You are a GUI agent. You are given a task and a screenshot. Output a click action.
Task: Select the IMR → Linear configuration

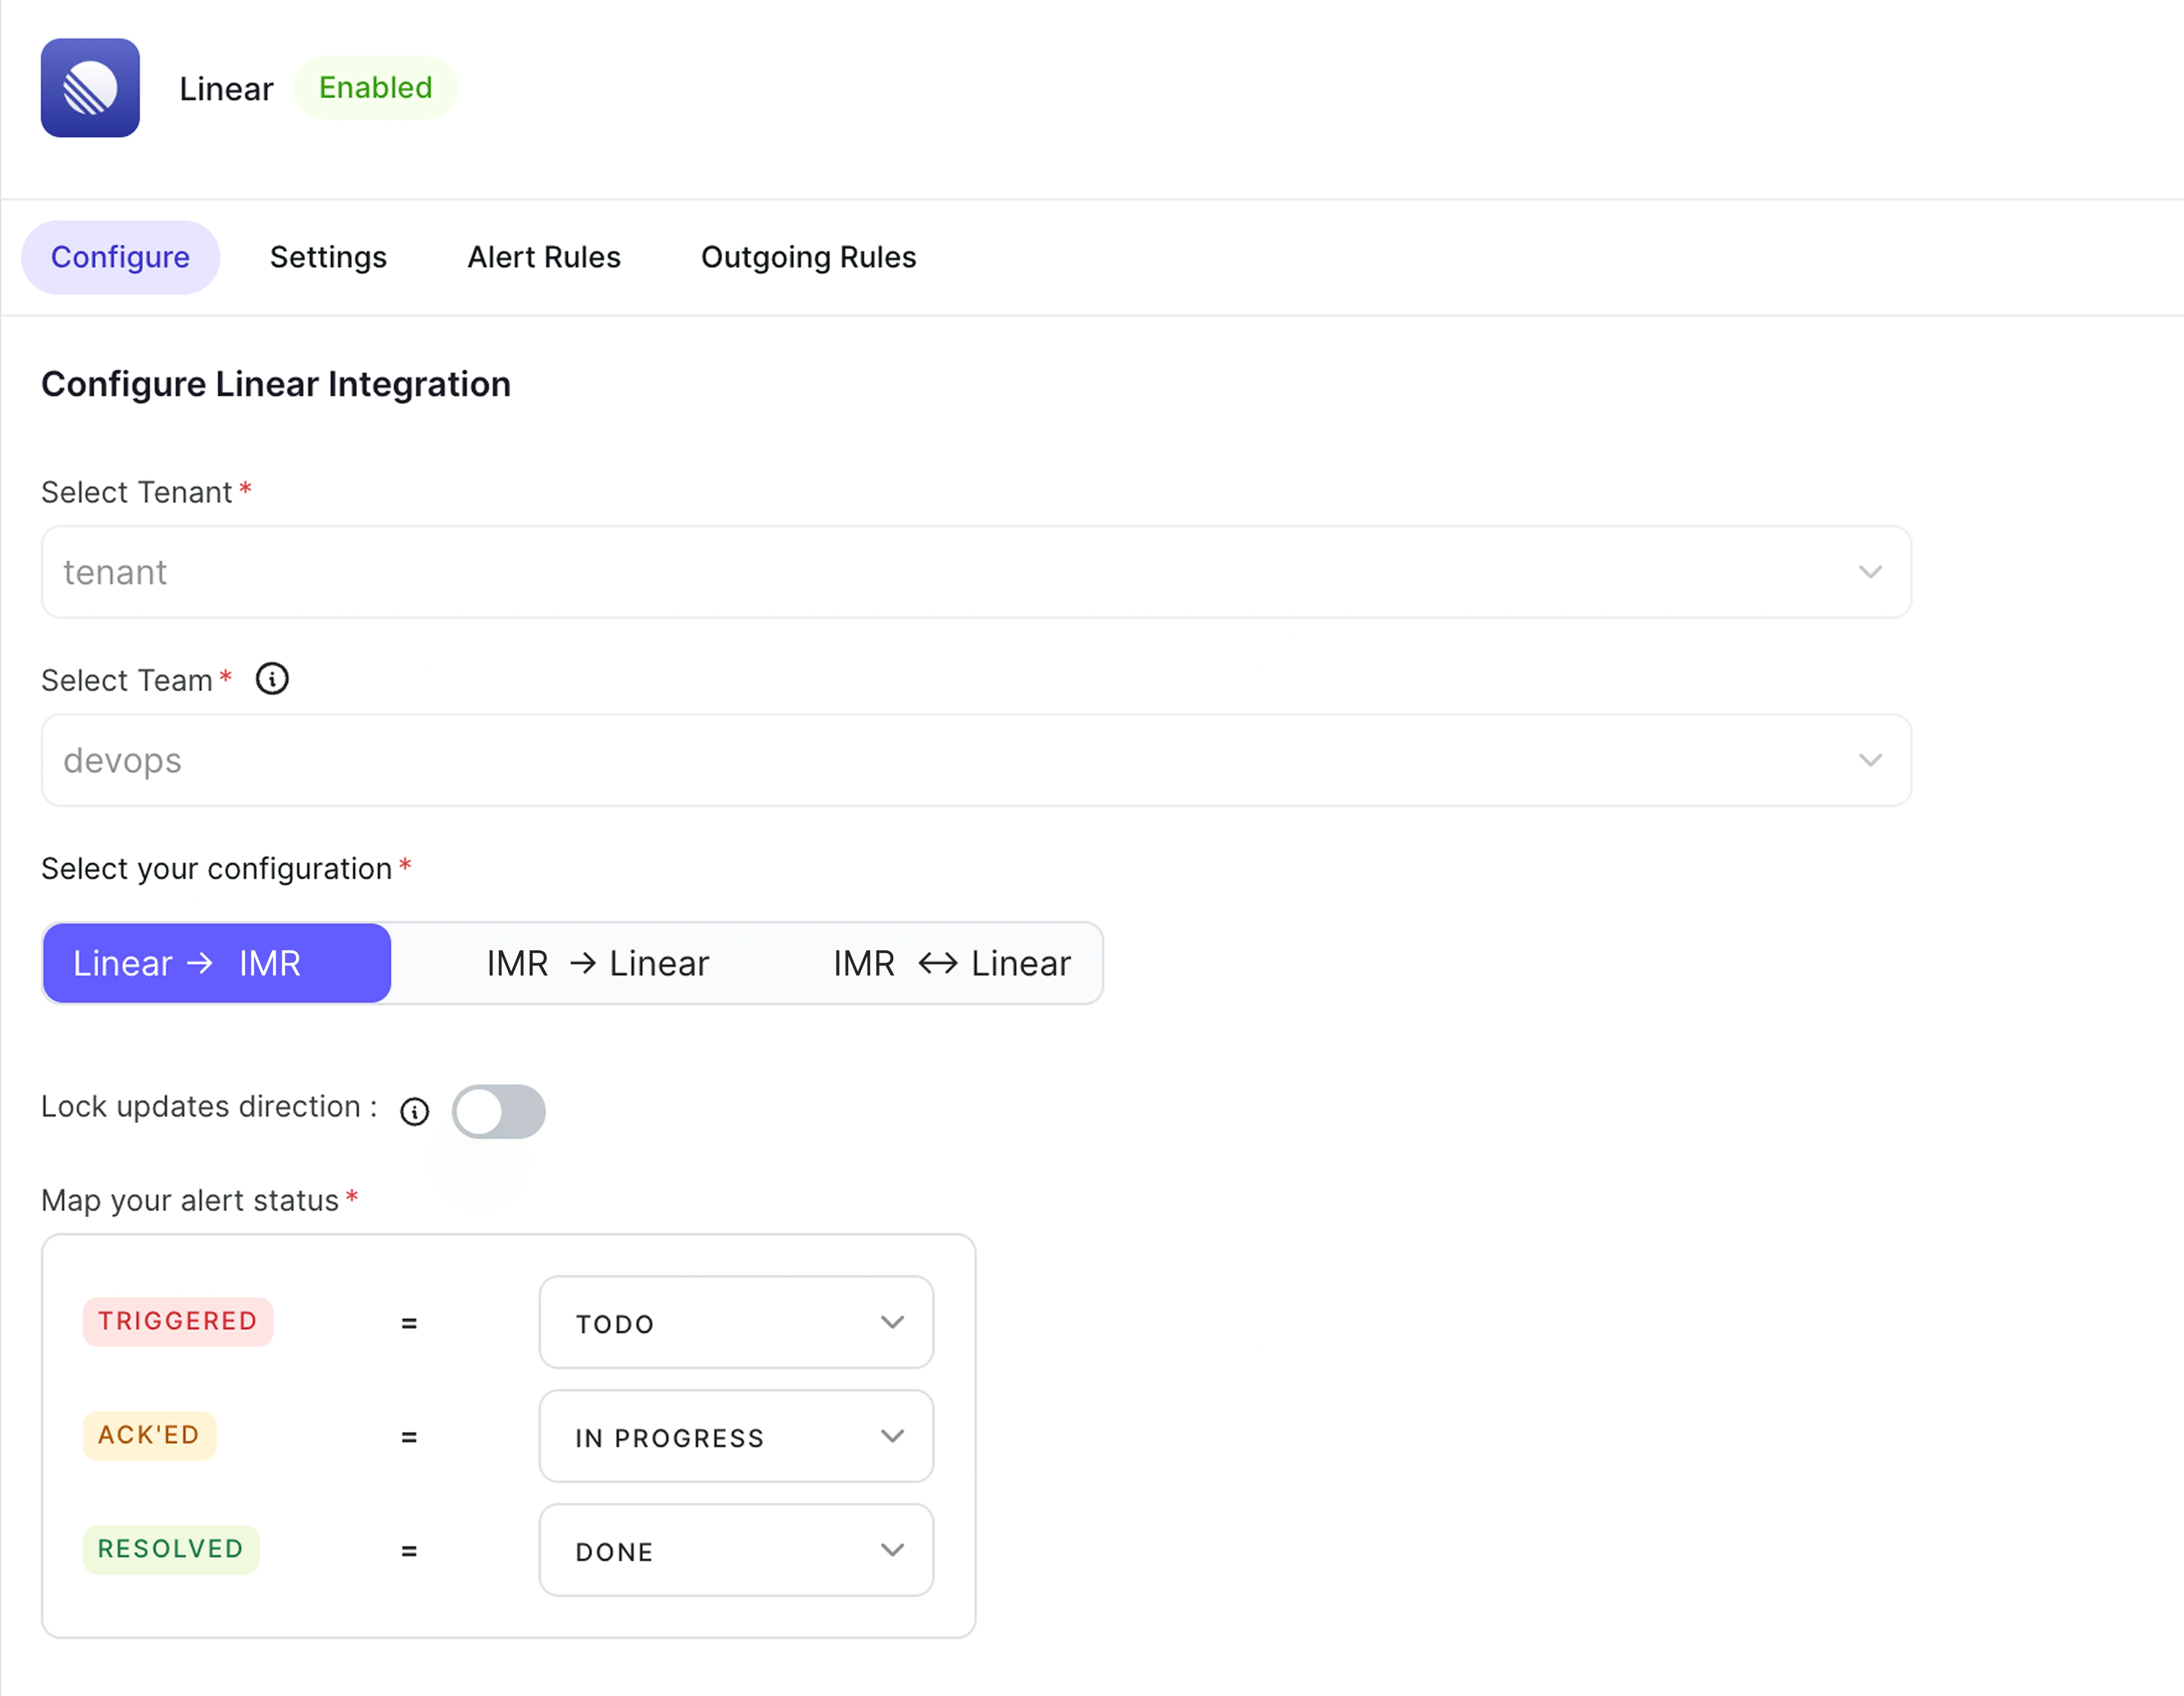(597, 963)
